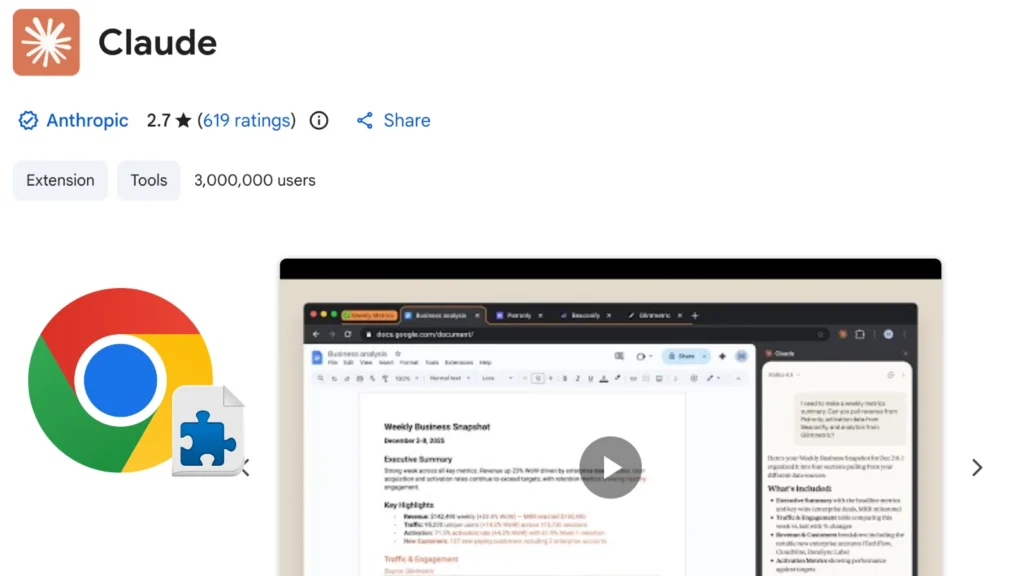Click the Share icon next to the rating
This screenshot has width=1024, height=576.
pyautogui.click(x=365, y=120)
